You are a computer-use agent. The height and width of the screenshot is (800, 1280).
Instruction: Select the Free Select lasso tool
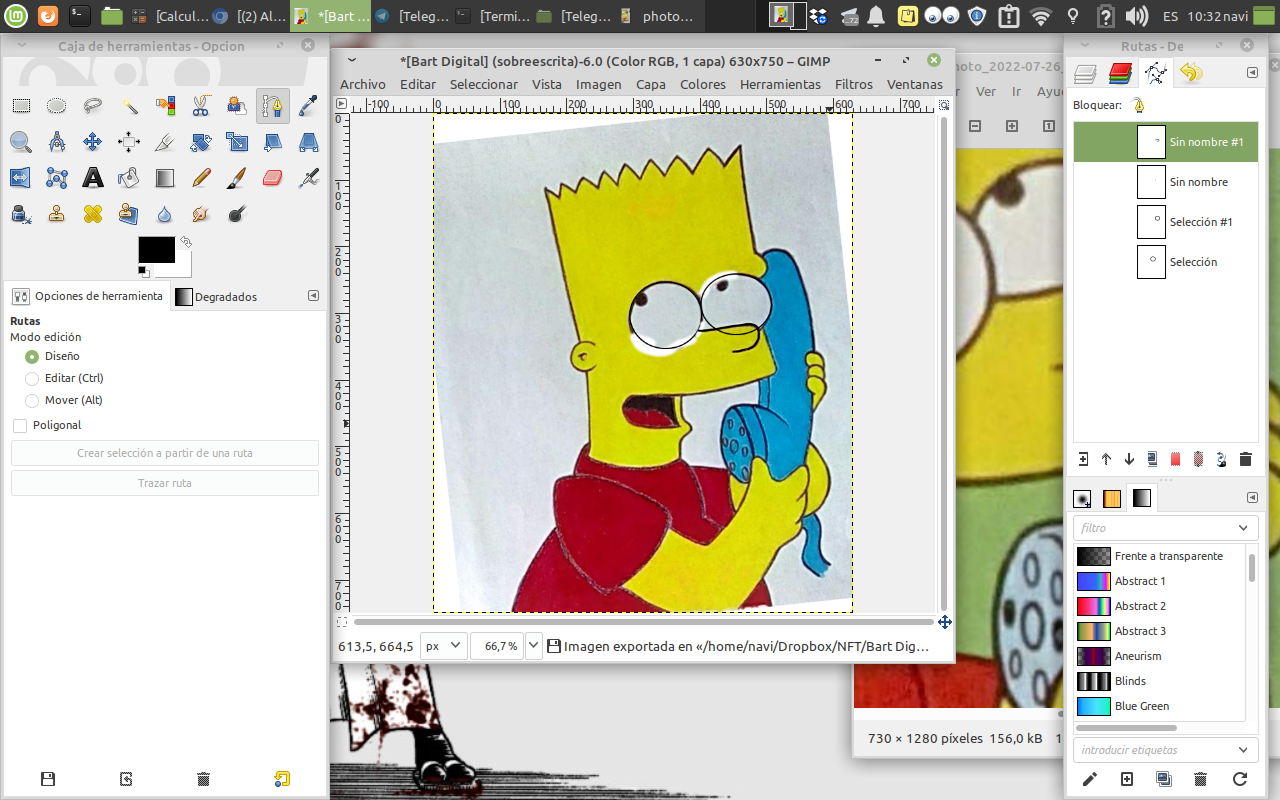(x=93, y=105)
